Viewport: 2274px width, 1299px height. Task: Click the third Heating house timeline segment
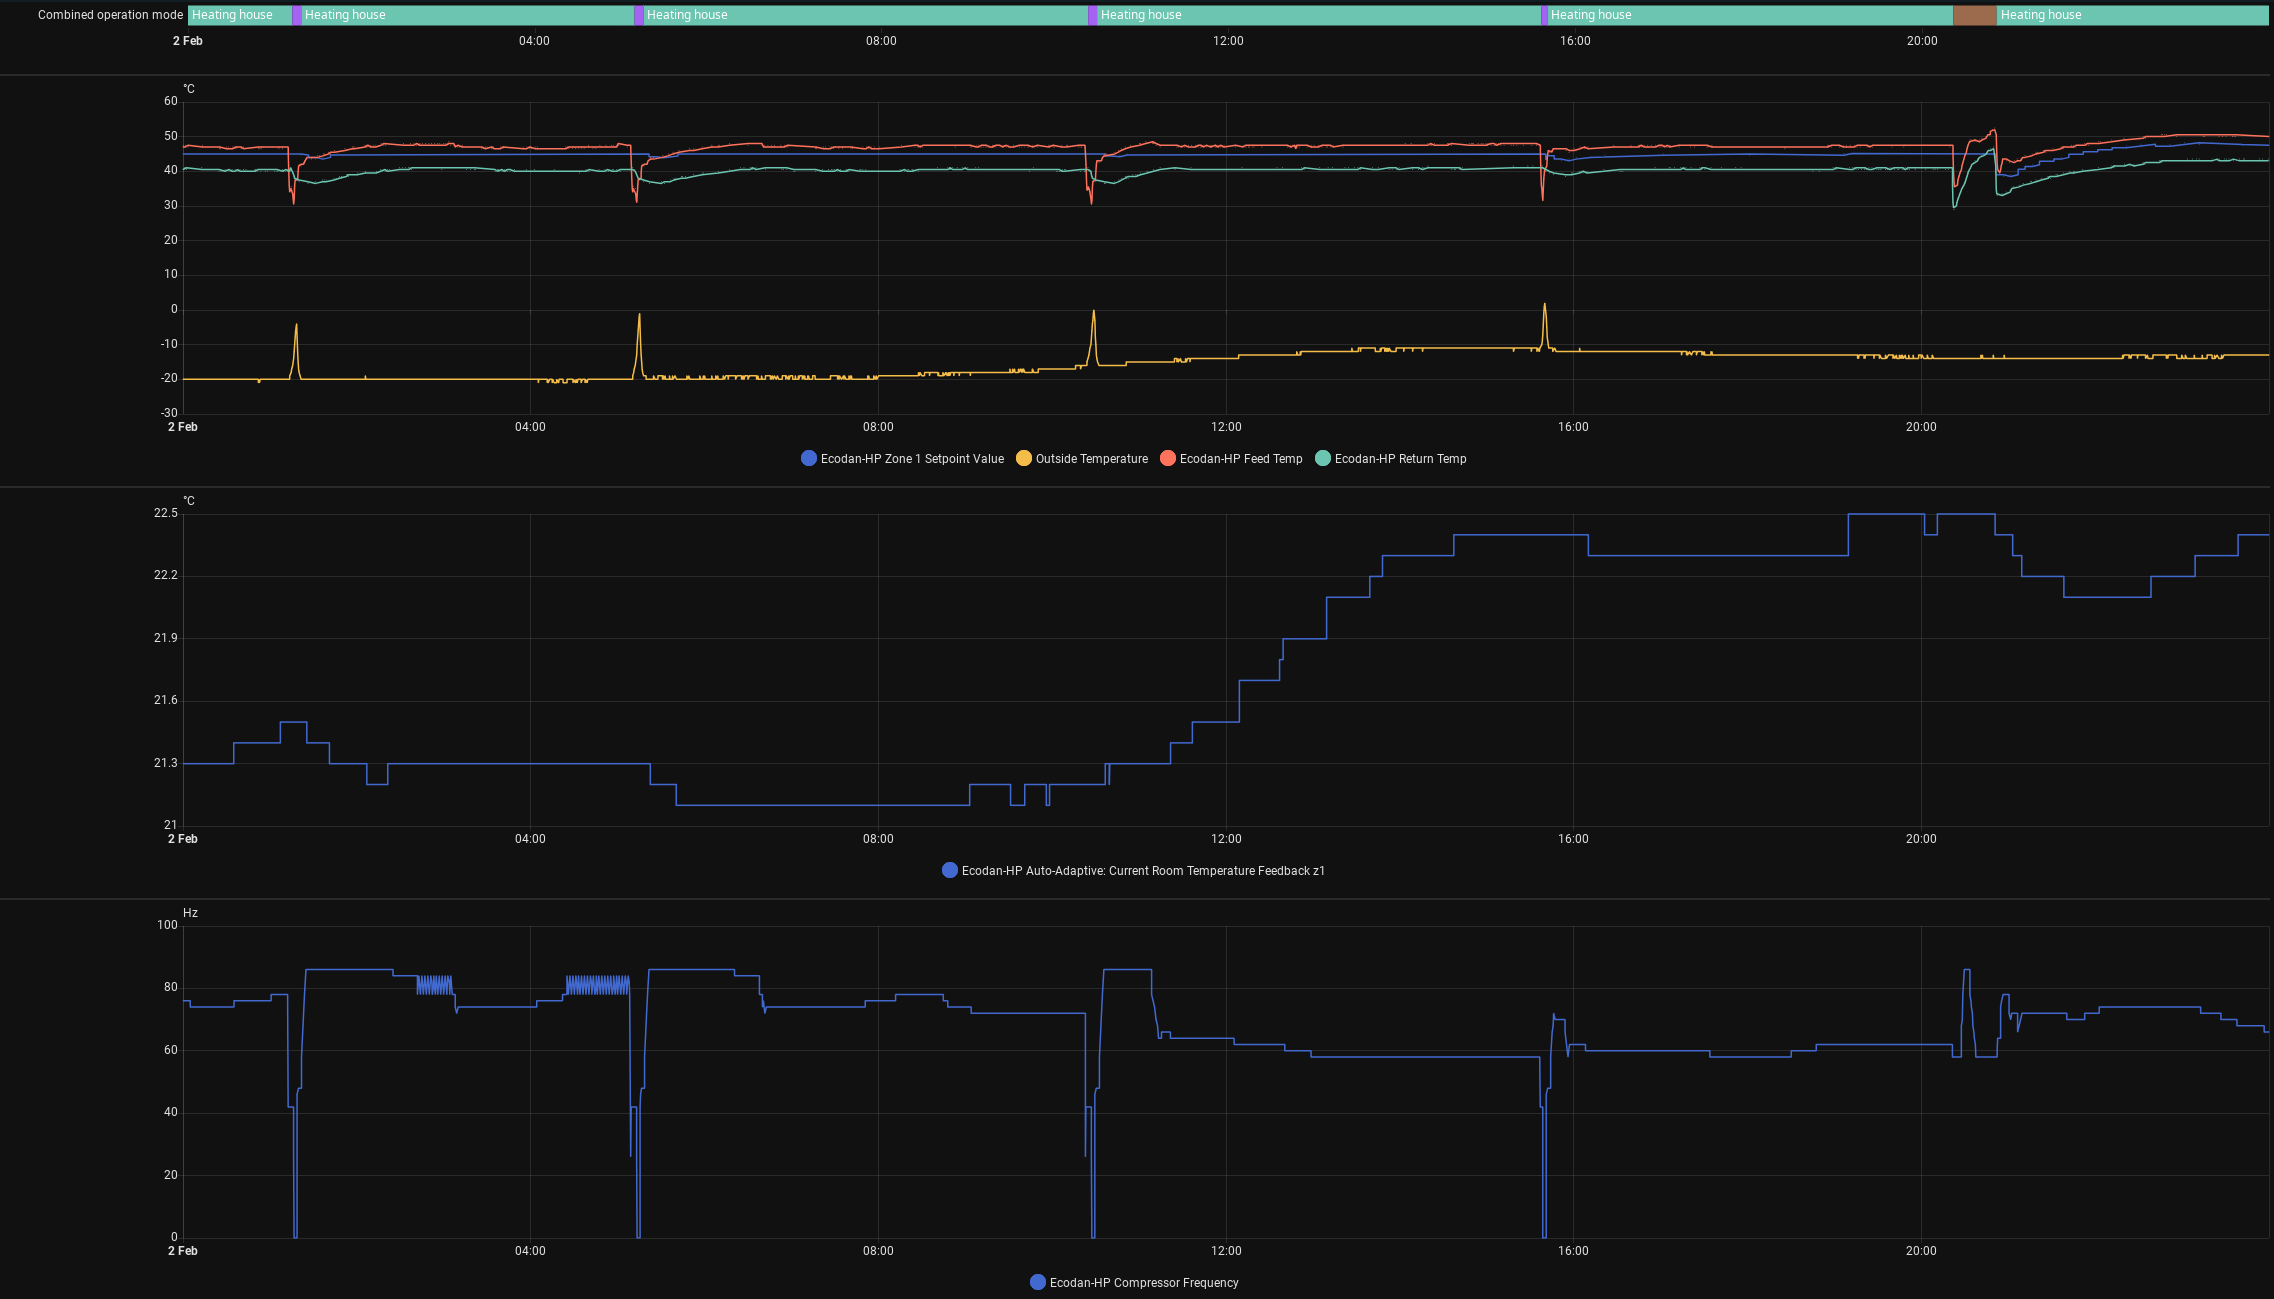(865, 15)
